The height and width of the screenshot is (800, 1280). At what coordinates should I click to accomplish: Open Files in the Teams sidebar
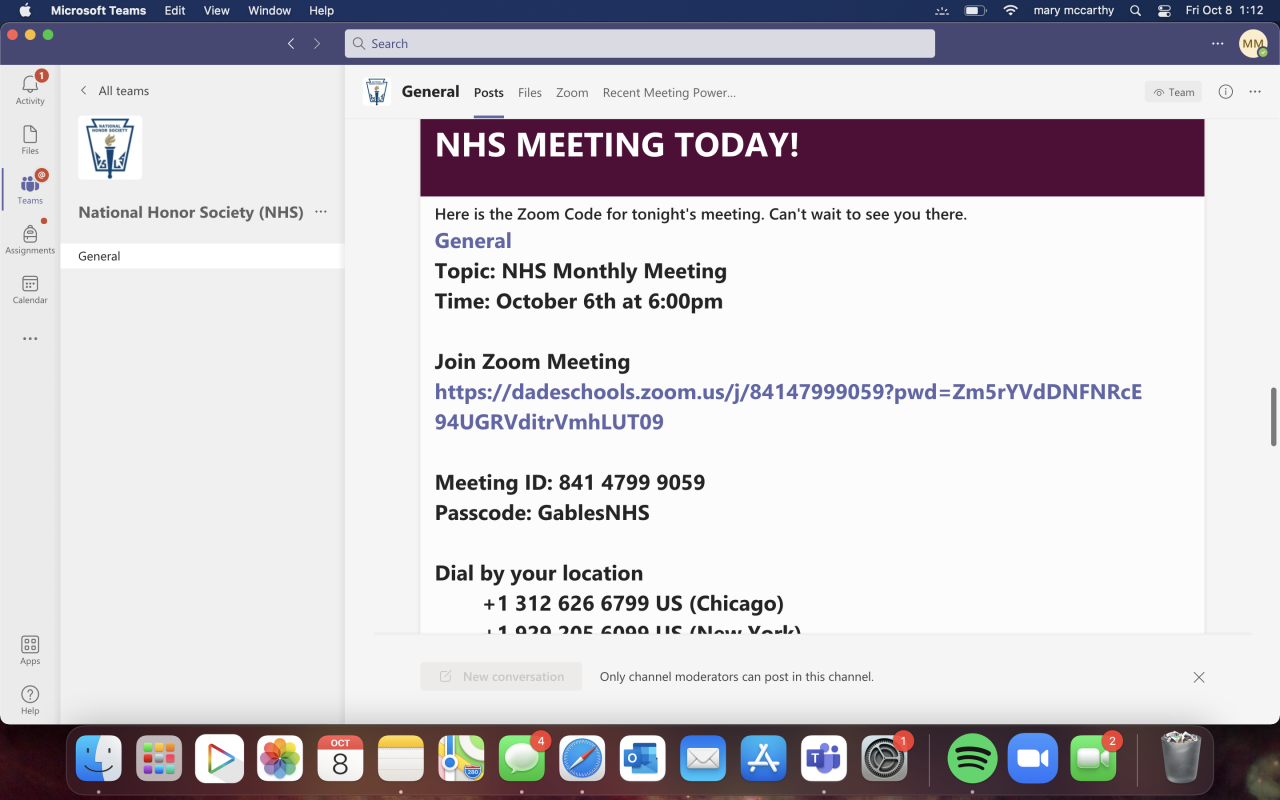(30, 140)
